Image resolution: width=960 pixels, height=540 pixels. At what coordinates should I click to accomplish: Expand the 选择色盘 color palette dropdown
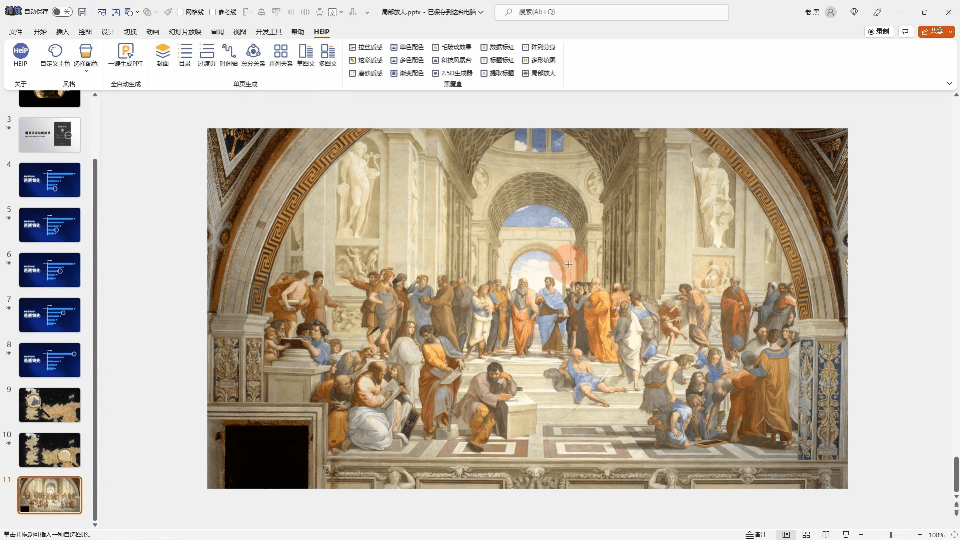[86, 71]
